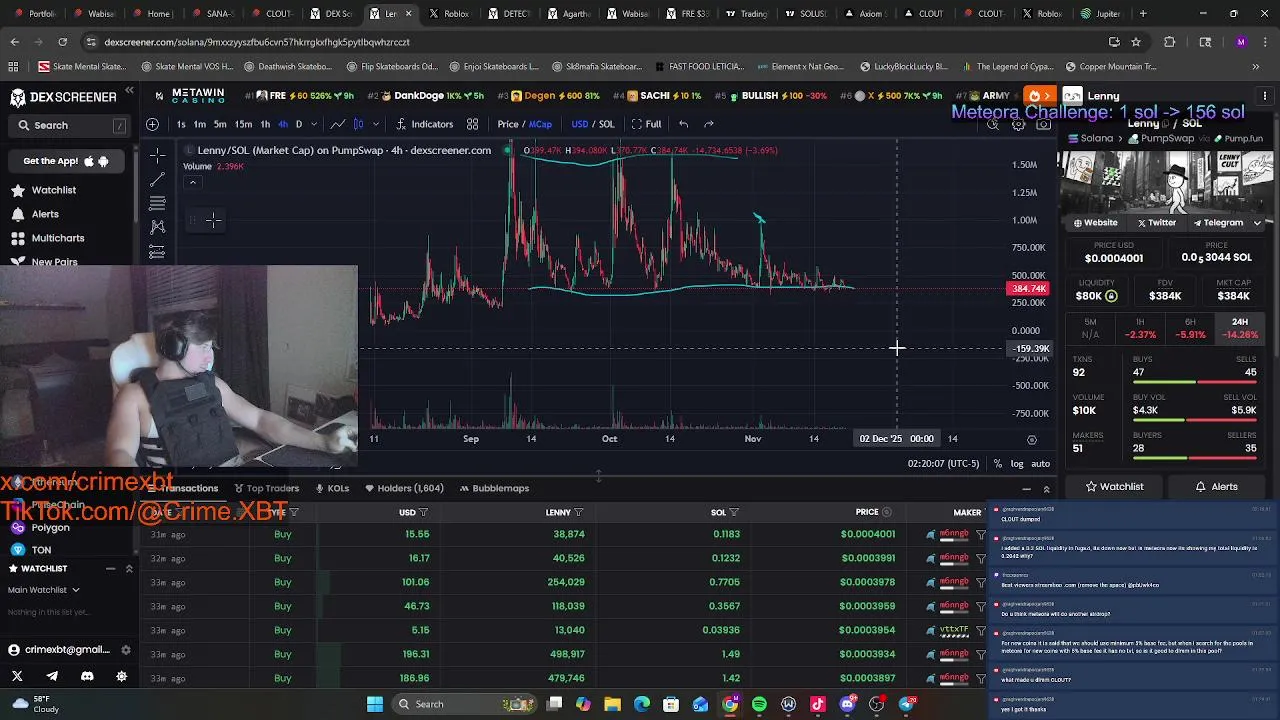Open Spotify from the taskbar

(x=759, y=704)
